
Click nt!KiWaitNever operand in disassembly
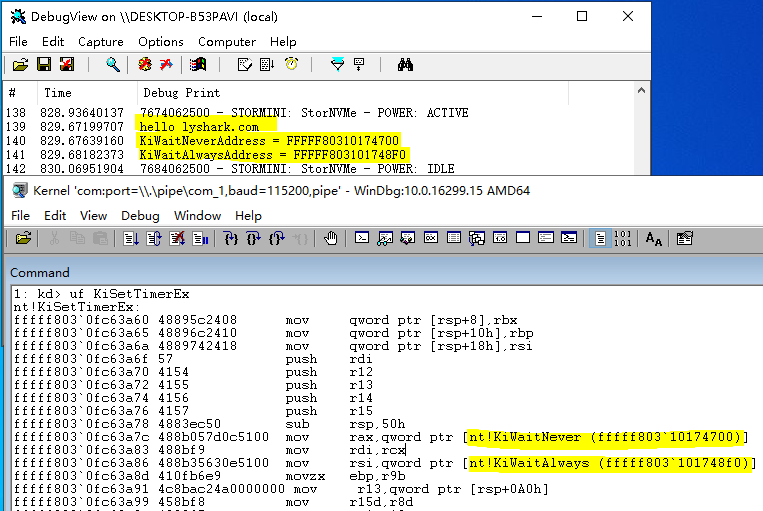(x=604, y=437)
